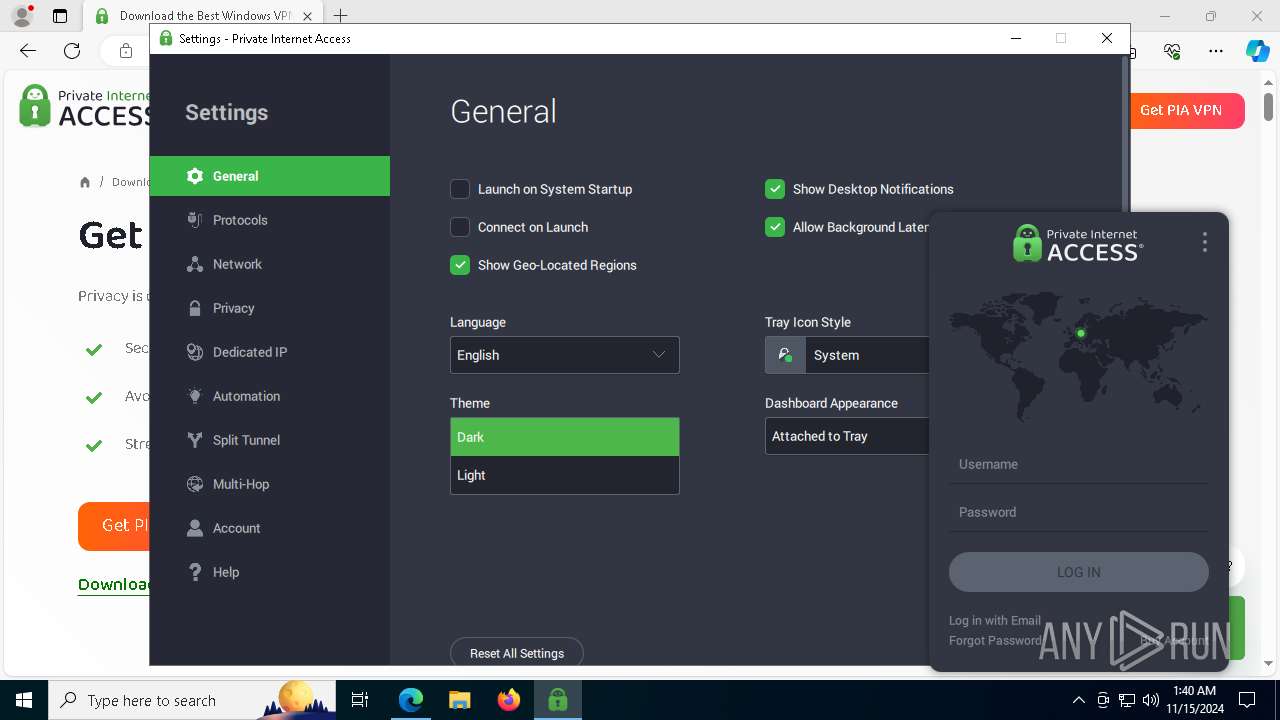This screenshot has width=1280, height=720.
Task: Click the Protocols plug icon
Action: pyautogui.click(x=195, y=220)
